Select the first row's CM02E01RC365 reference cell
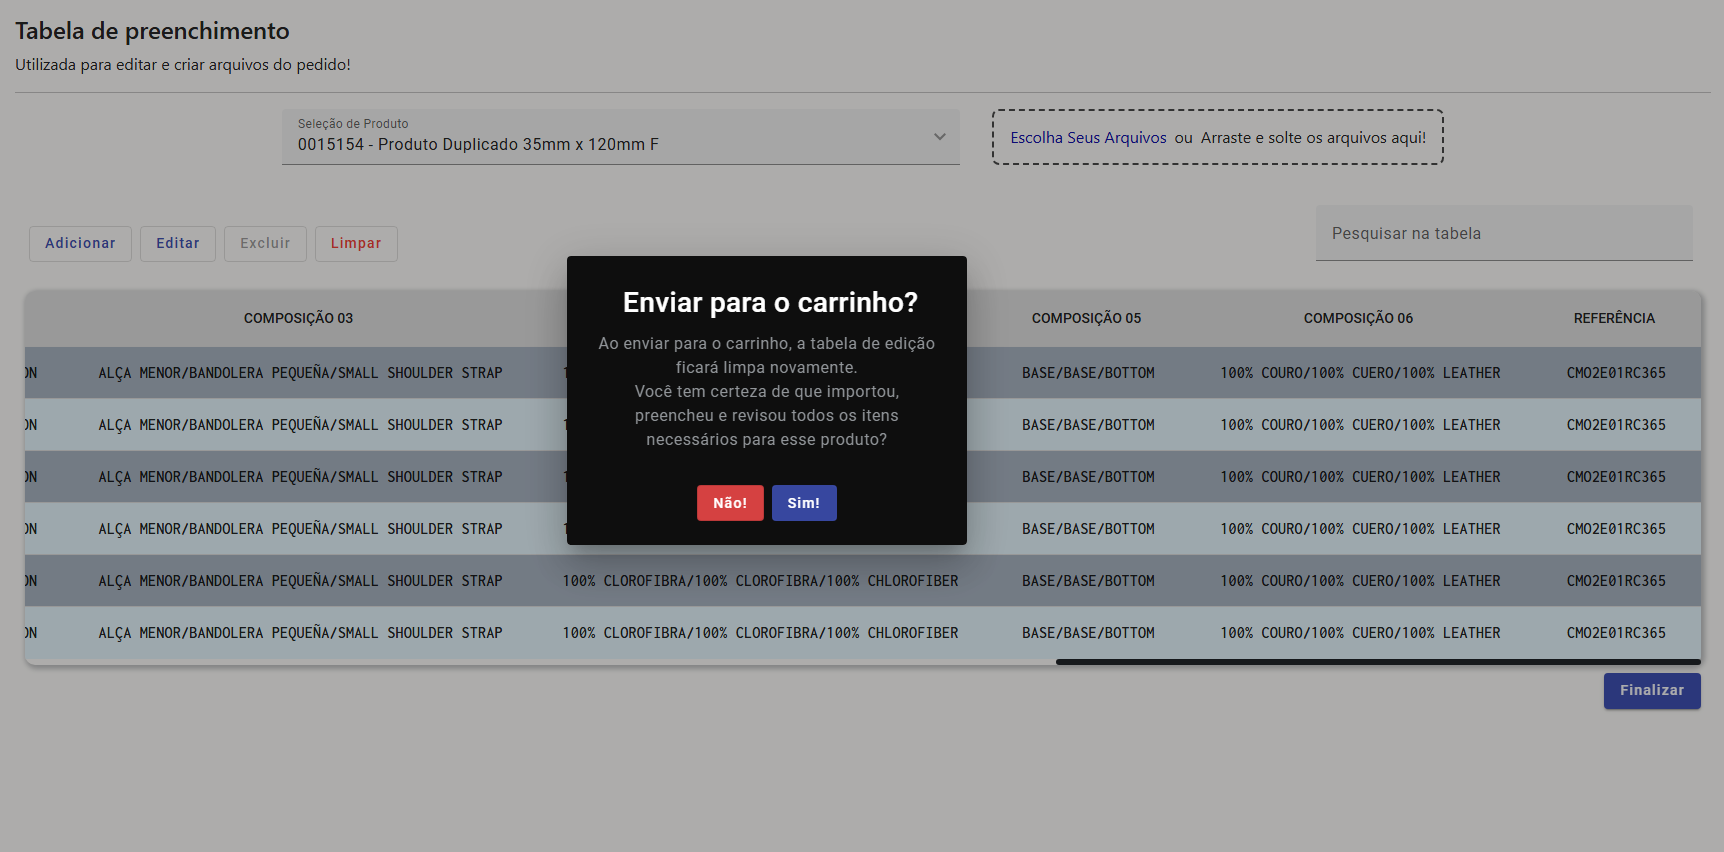Image resolution: width=1724 pixels, height=852 pixels. (1615, 373)
